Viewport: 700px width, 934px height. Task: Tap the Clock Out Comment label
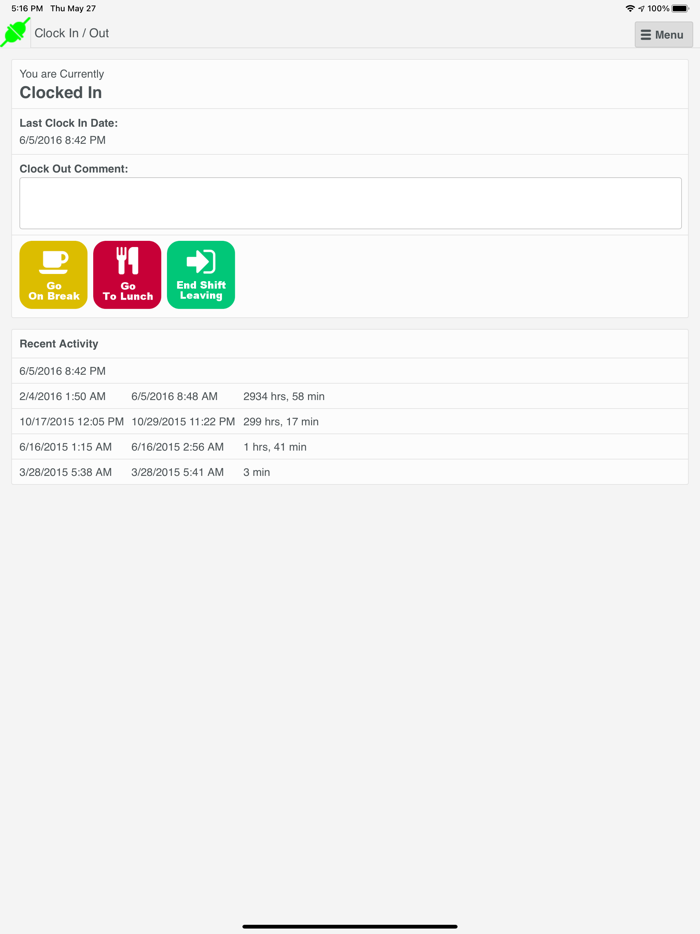coord(74,169)
